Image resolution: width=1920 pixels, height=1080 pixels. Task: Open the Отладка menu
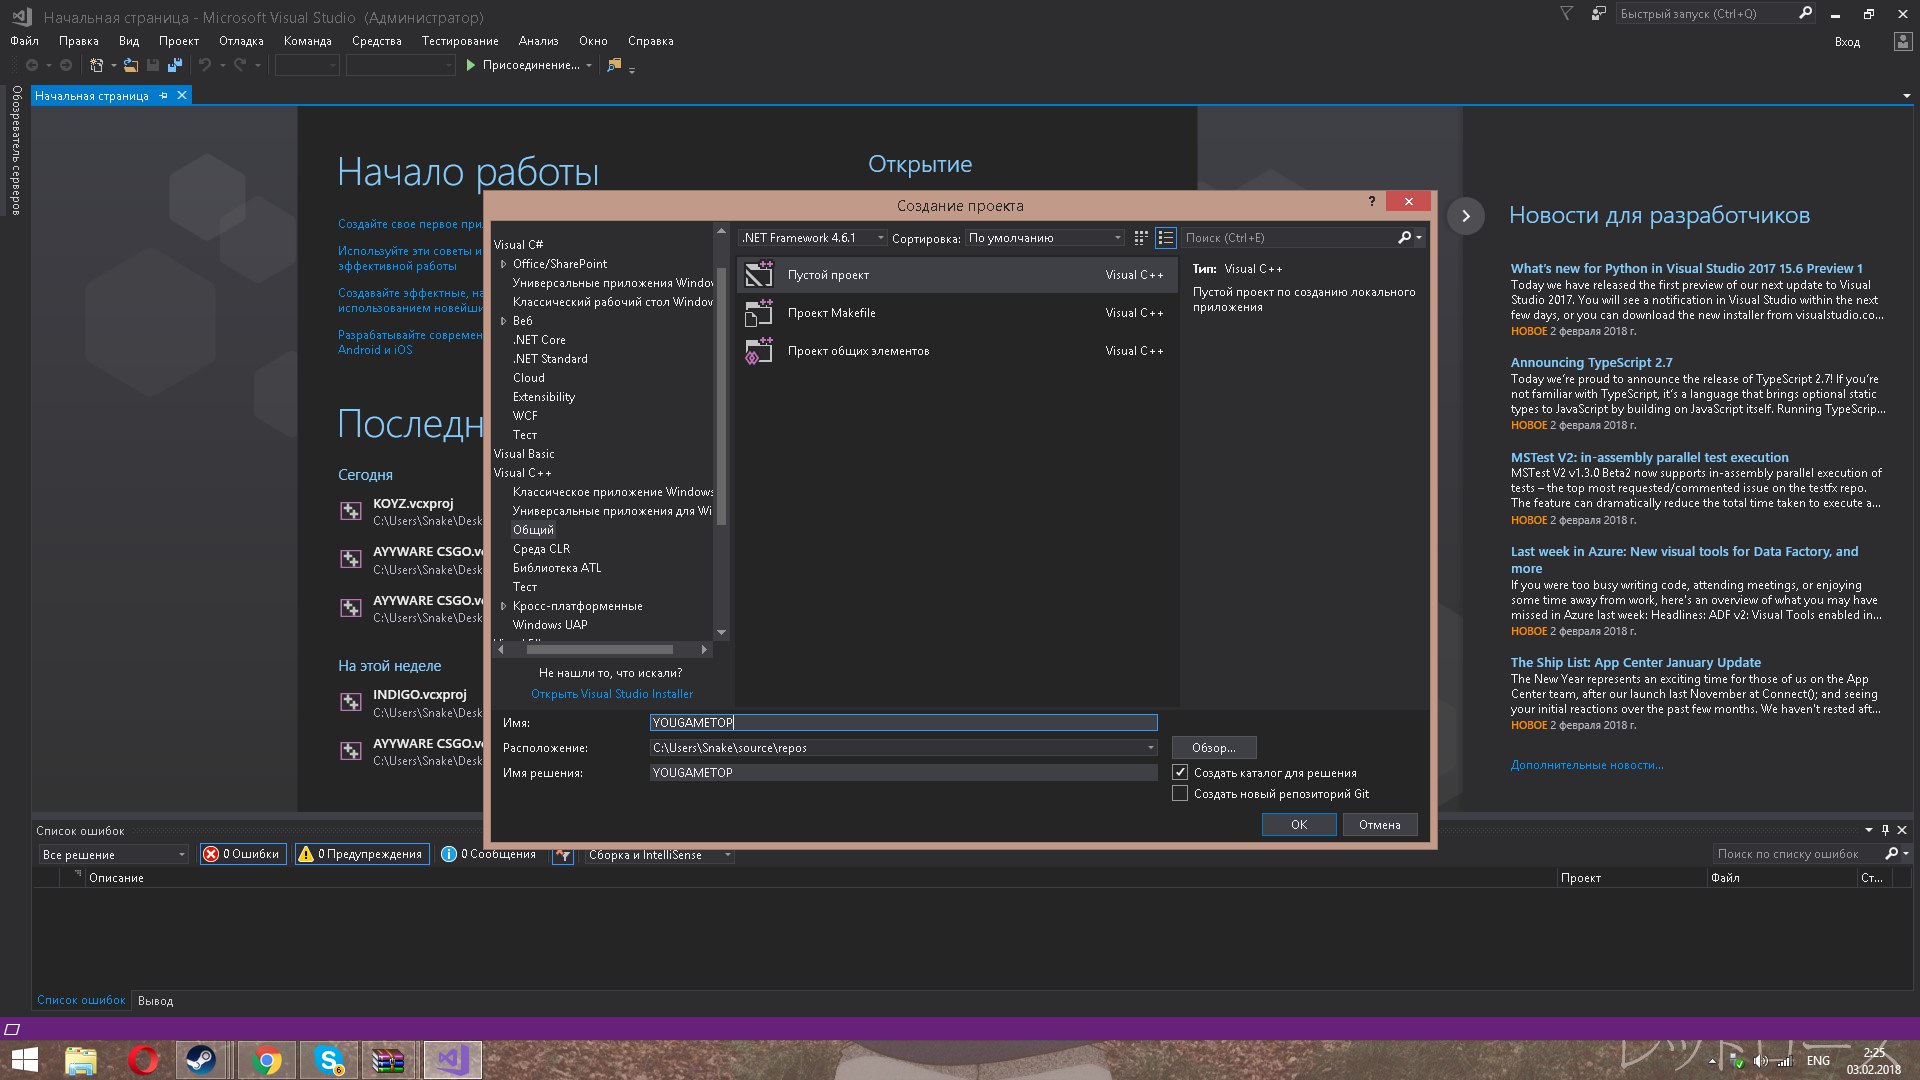coord(241,41)
